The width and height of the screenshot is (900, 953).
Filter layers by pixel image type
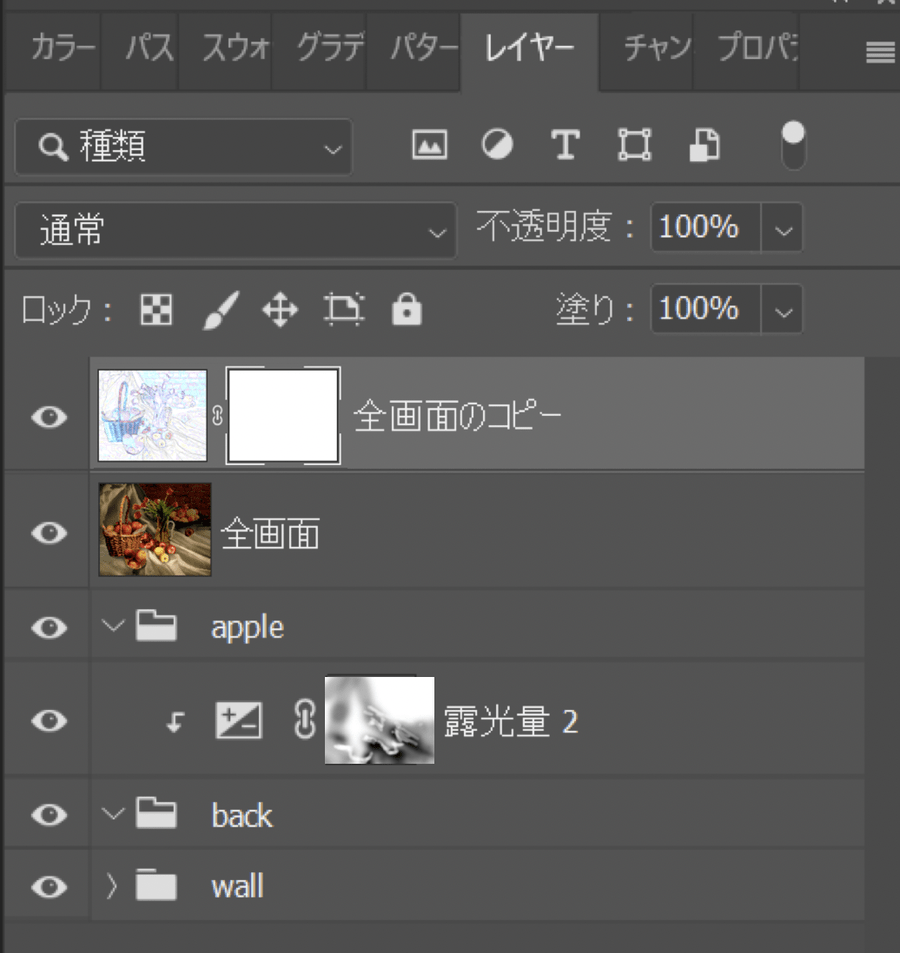pyautogui.click(x=430, y=145)
